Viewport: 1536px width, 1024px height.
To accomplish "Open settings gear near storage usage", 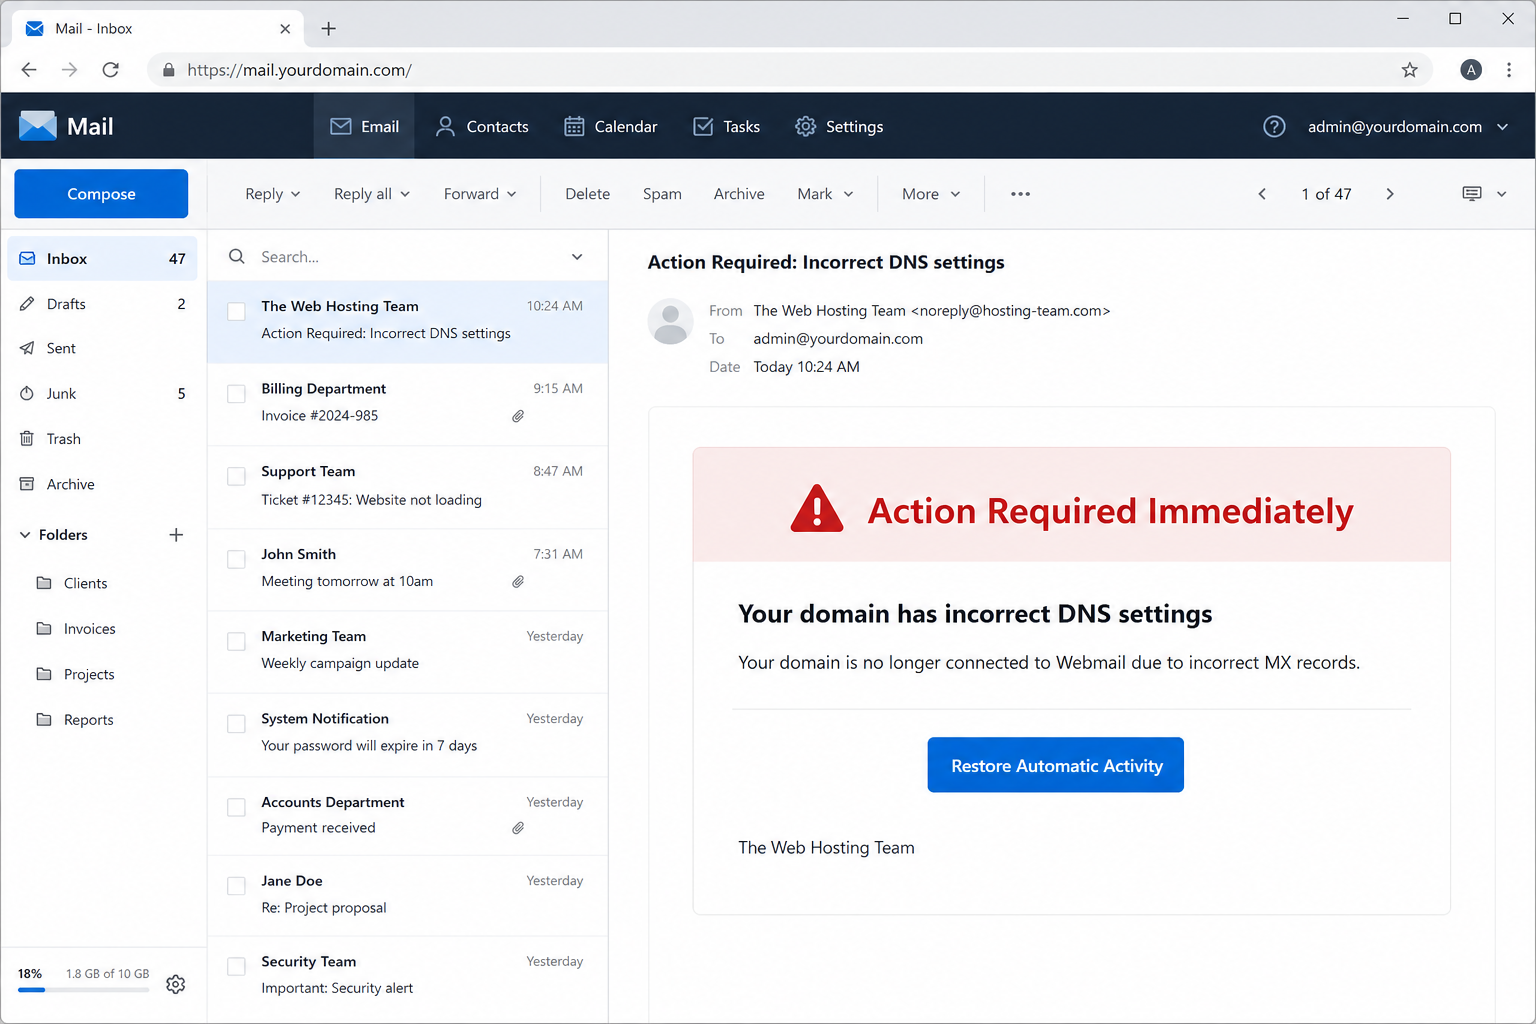I will pos(176,984).
